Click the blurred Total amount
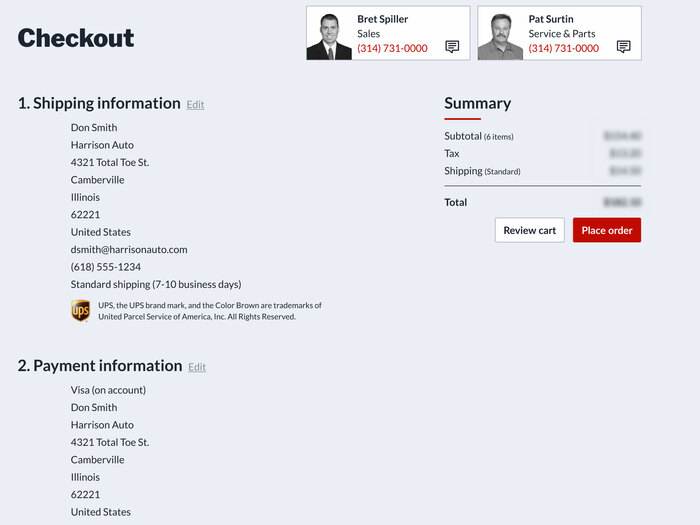Screen dimensions: 700x525 coord(622,202)
